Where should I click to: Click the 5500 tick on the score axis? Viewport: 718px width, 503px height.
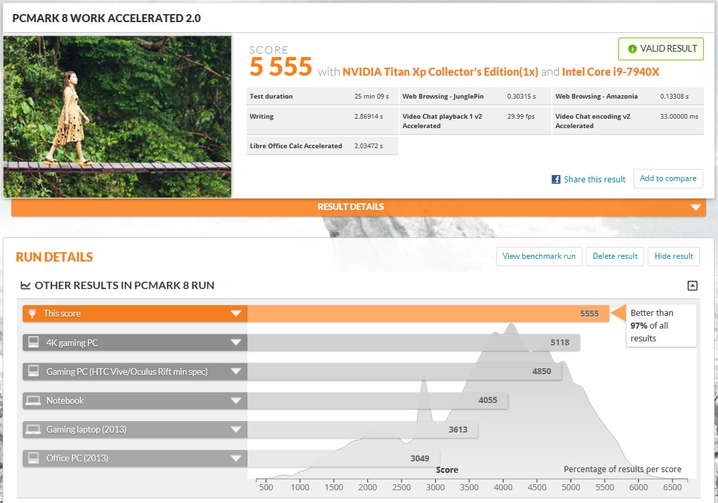(x=604, y=487)
